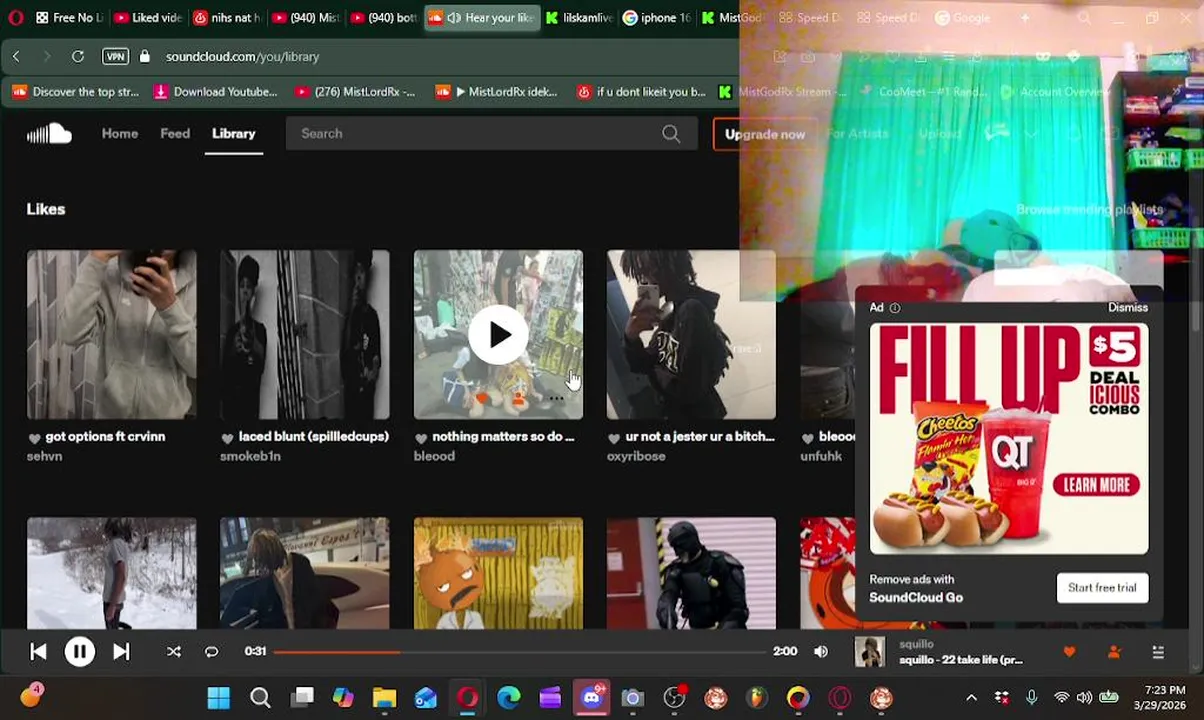Viewport: 1204px width, 720px height.
Task: Select the Library tab
Action: tap(234, 133)
